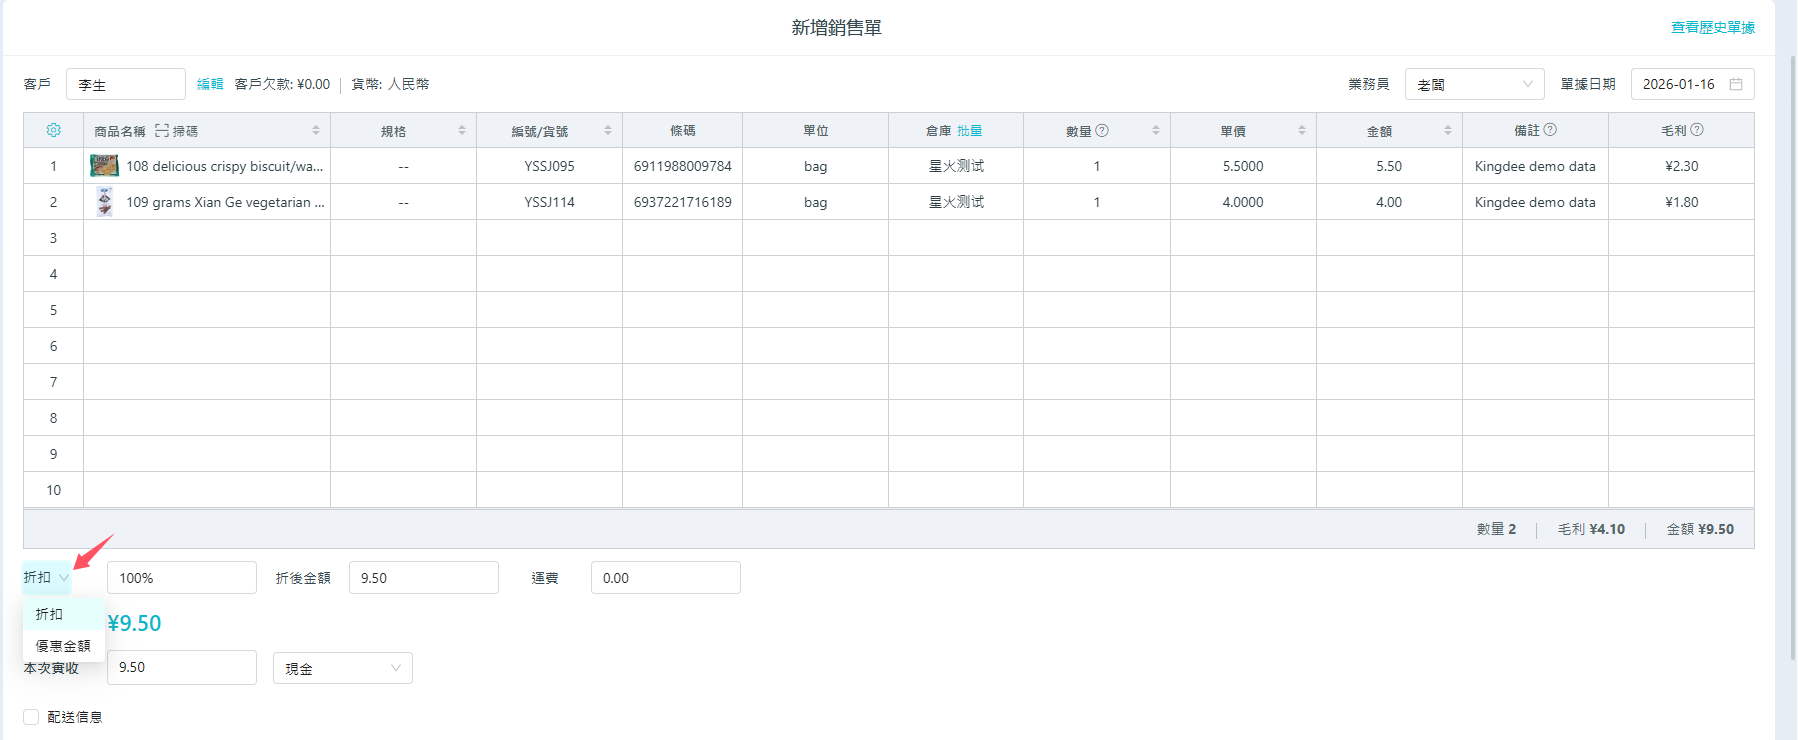This screenshot has height=740, width=1798.
Task: Choose the 折扣 option in the list
Action: [50, 614]
